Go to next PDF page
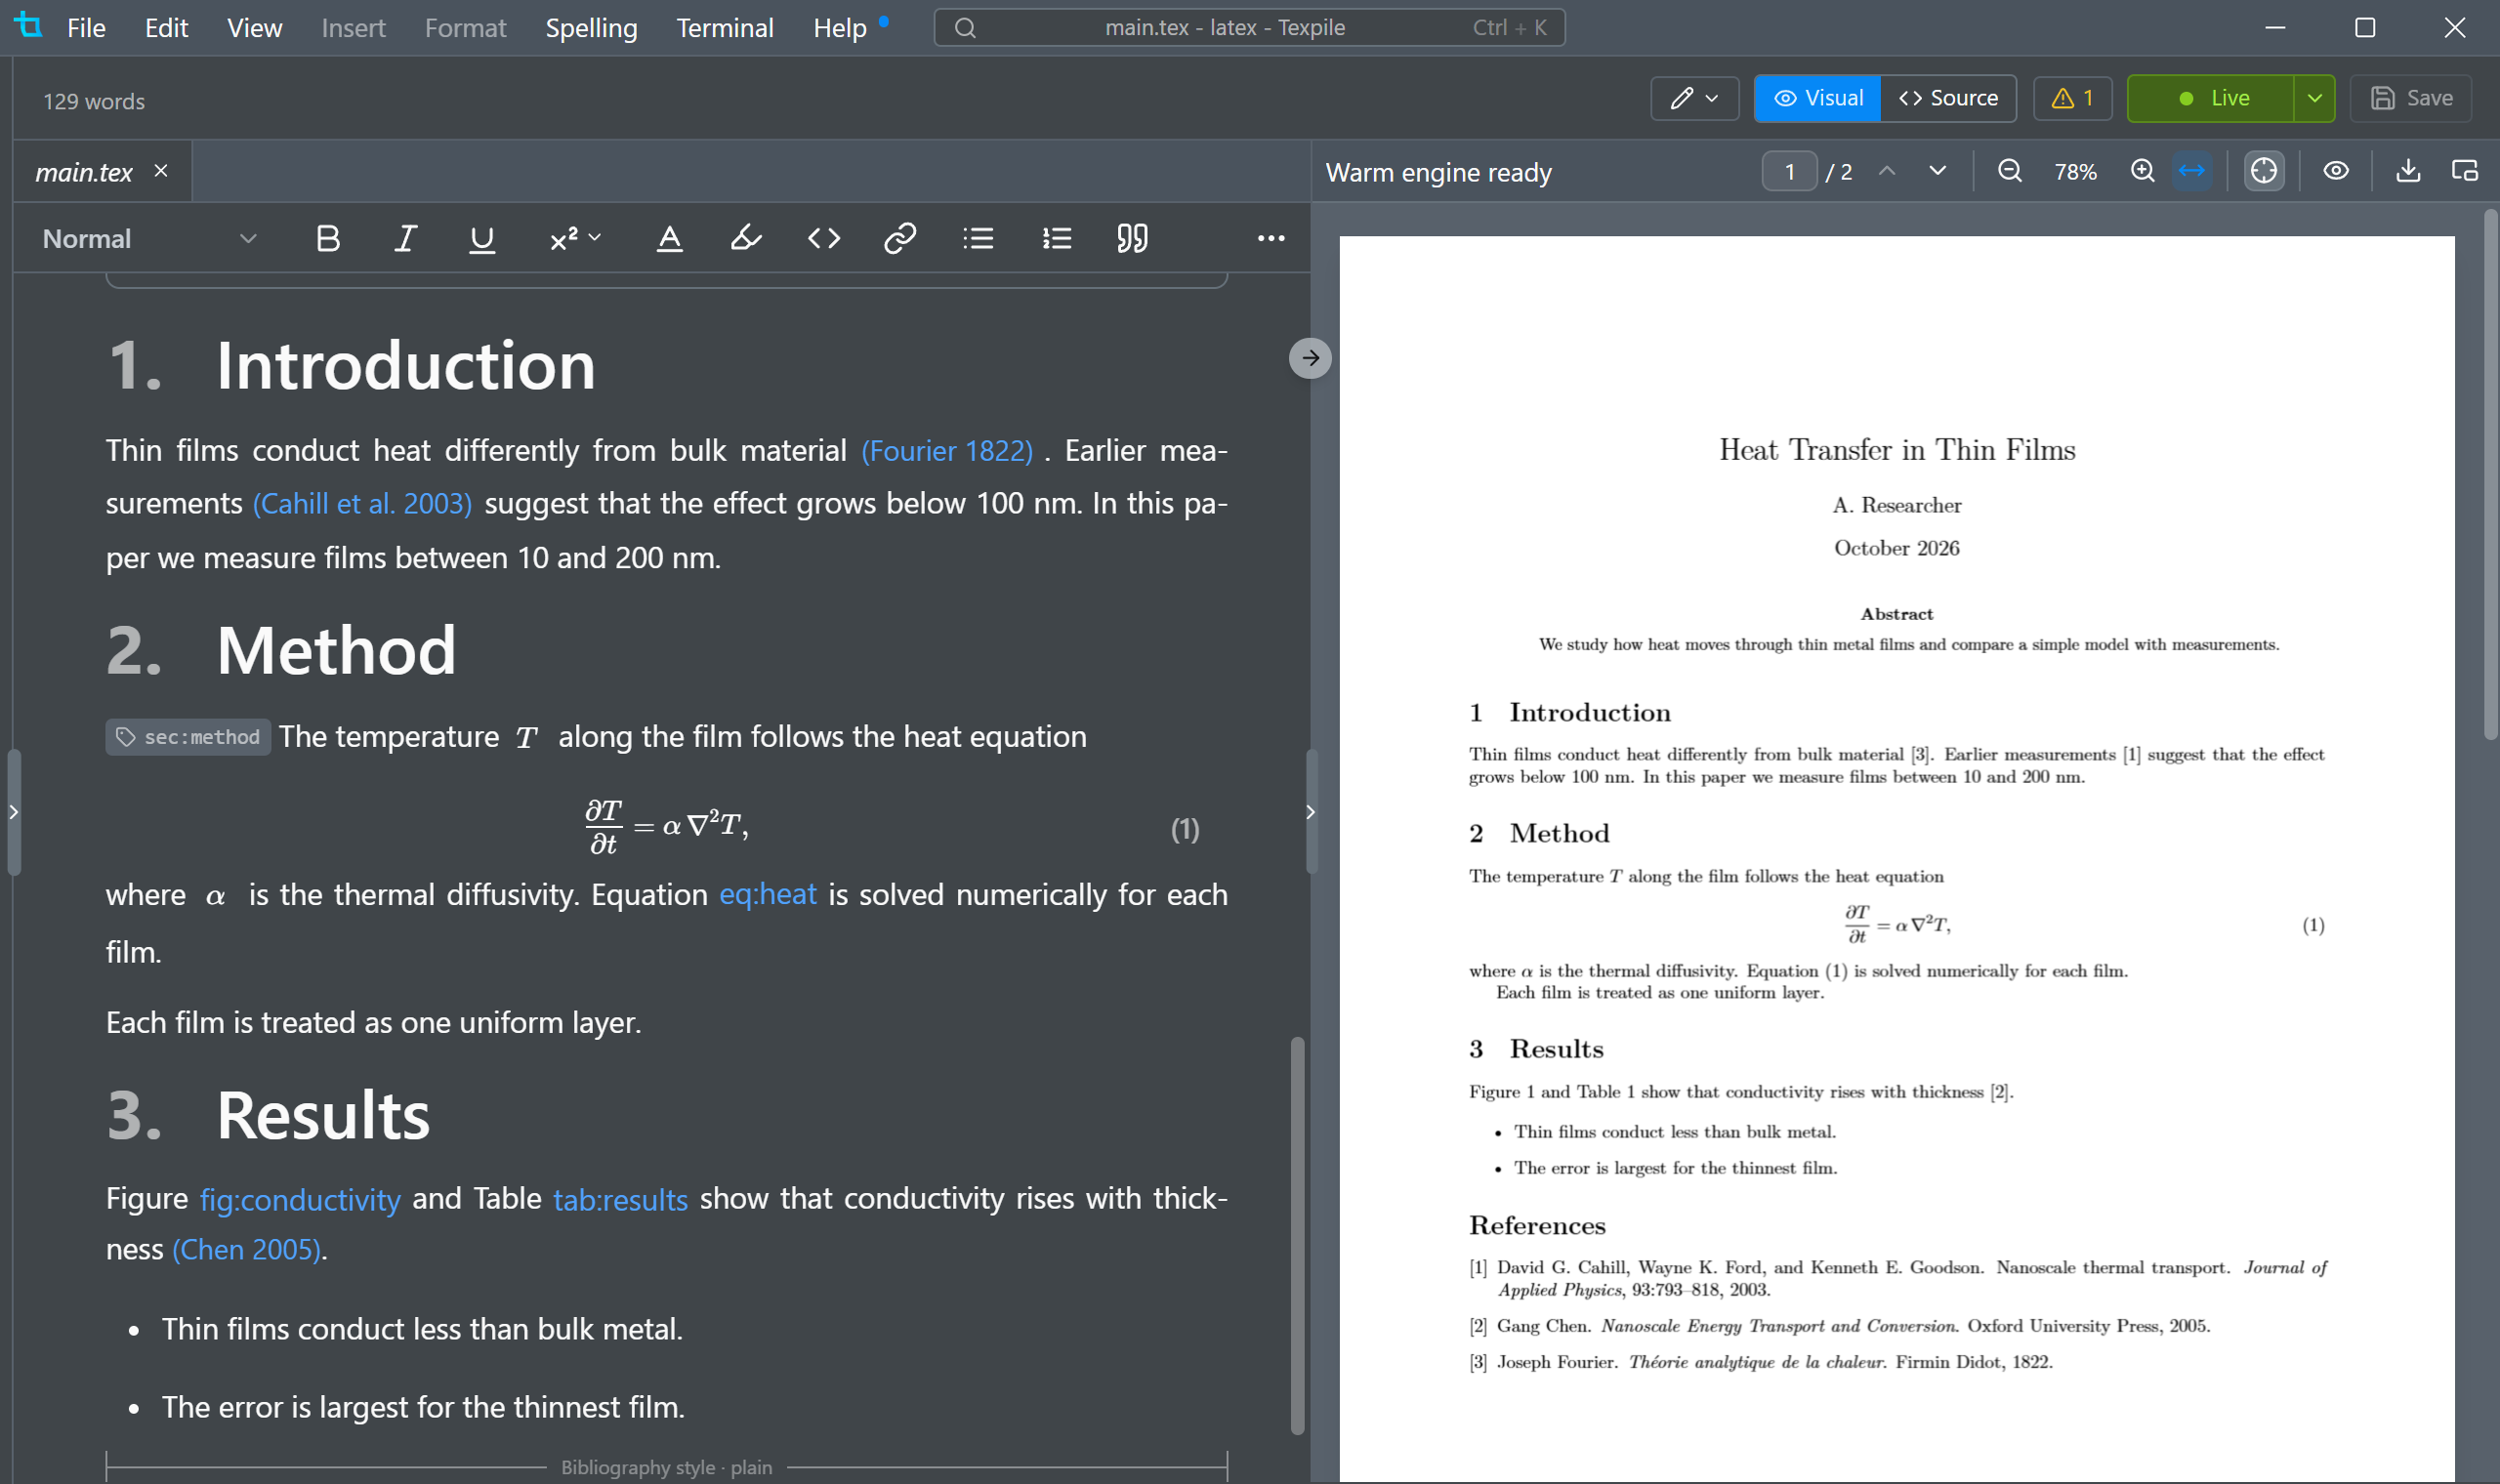Image resolution: width=2500 pixels, height=1484 pixels. pyautogui.click(x=1937, y=171)
